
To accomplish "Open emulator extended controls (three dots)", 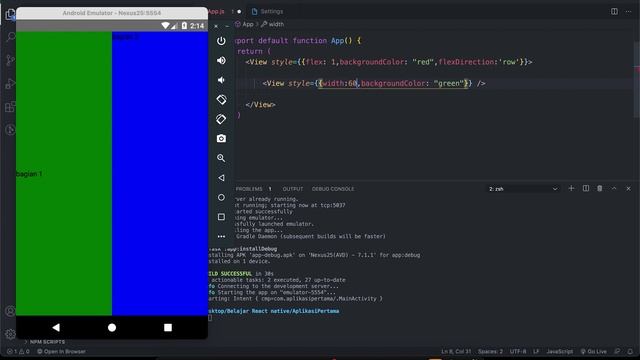I will (x=221, y=236).
